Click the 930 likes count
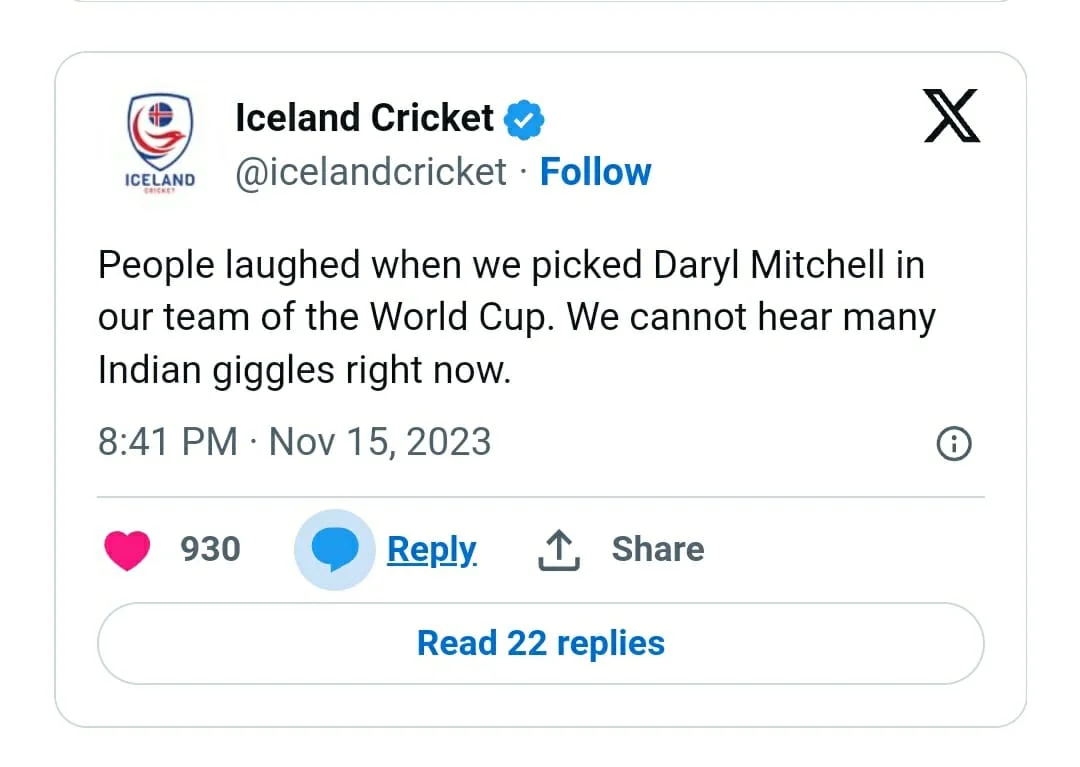The height and width of the screenshot is (767, 1080). tap(210, 549)
